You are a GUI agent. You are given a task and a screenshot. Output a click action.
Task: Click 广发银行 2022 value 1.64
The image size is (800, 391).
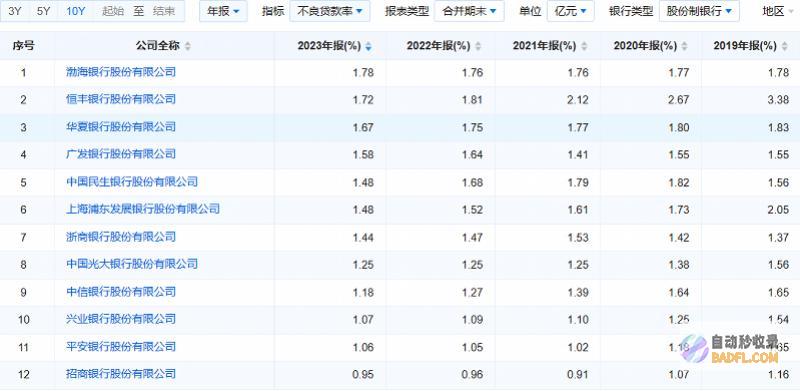pyautogui.click(x=472, y=154)
